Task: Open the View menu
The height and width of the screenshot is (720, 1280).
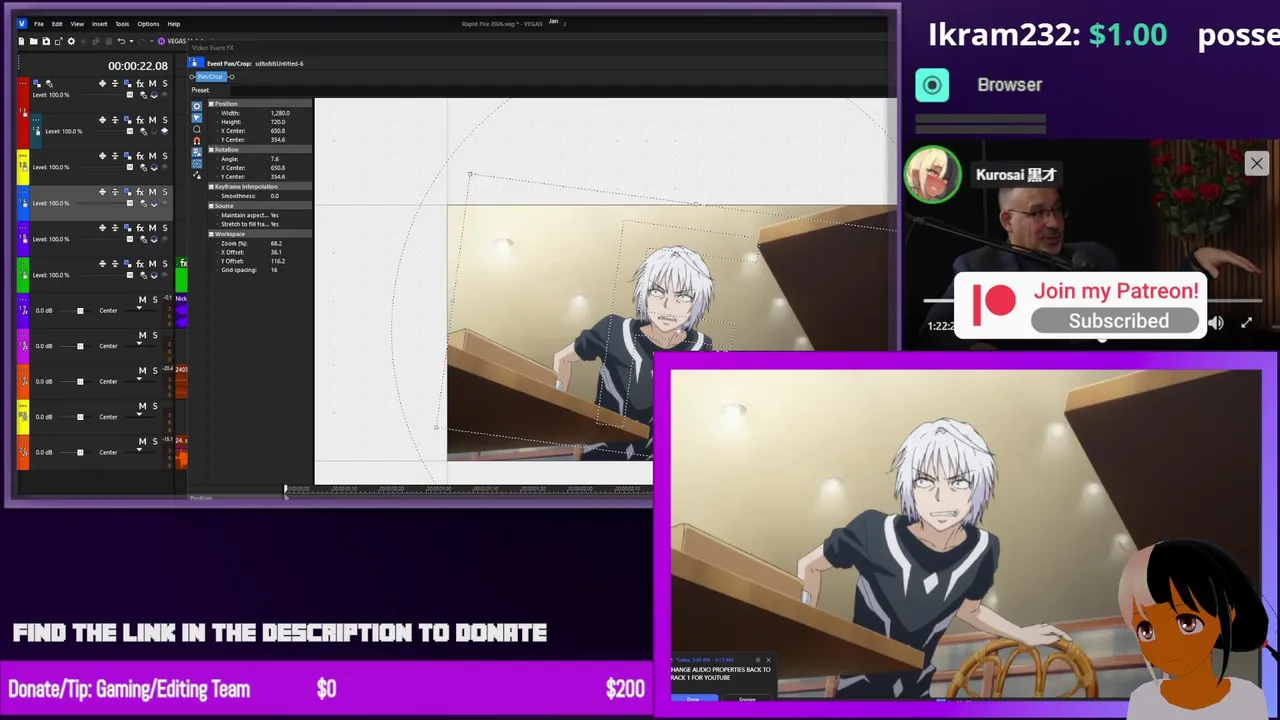Action: coord(77,24)
